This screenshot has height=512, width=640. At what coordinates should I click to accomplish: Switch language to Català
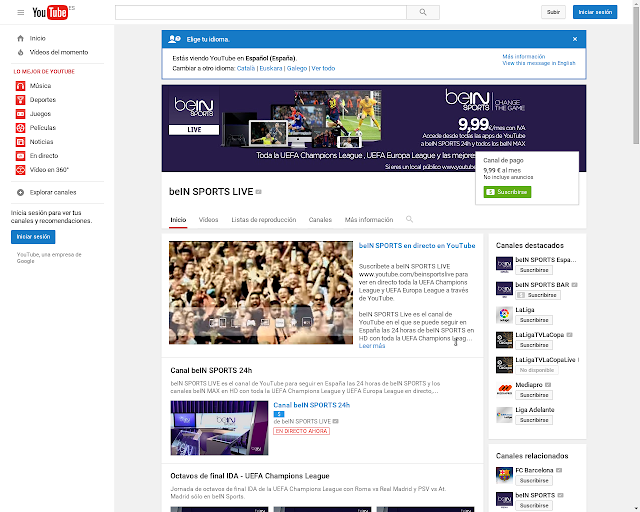tap(246, 68)
